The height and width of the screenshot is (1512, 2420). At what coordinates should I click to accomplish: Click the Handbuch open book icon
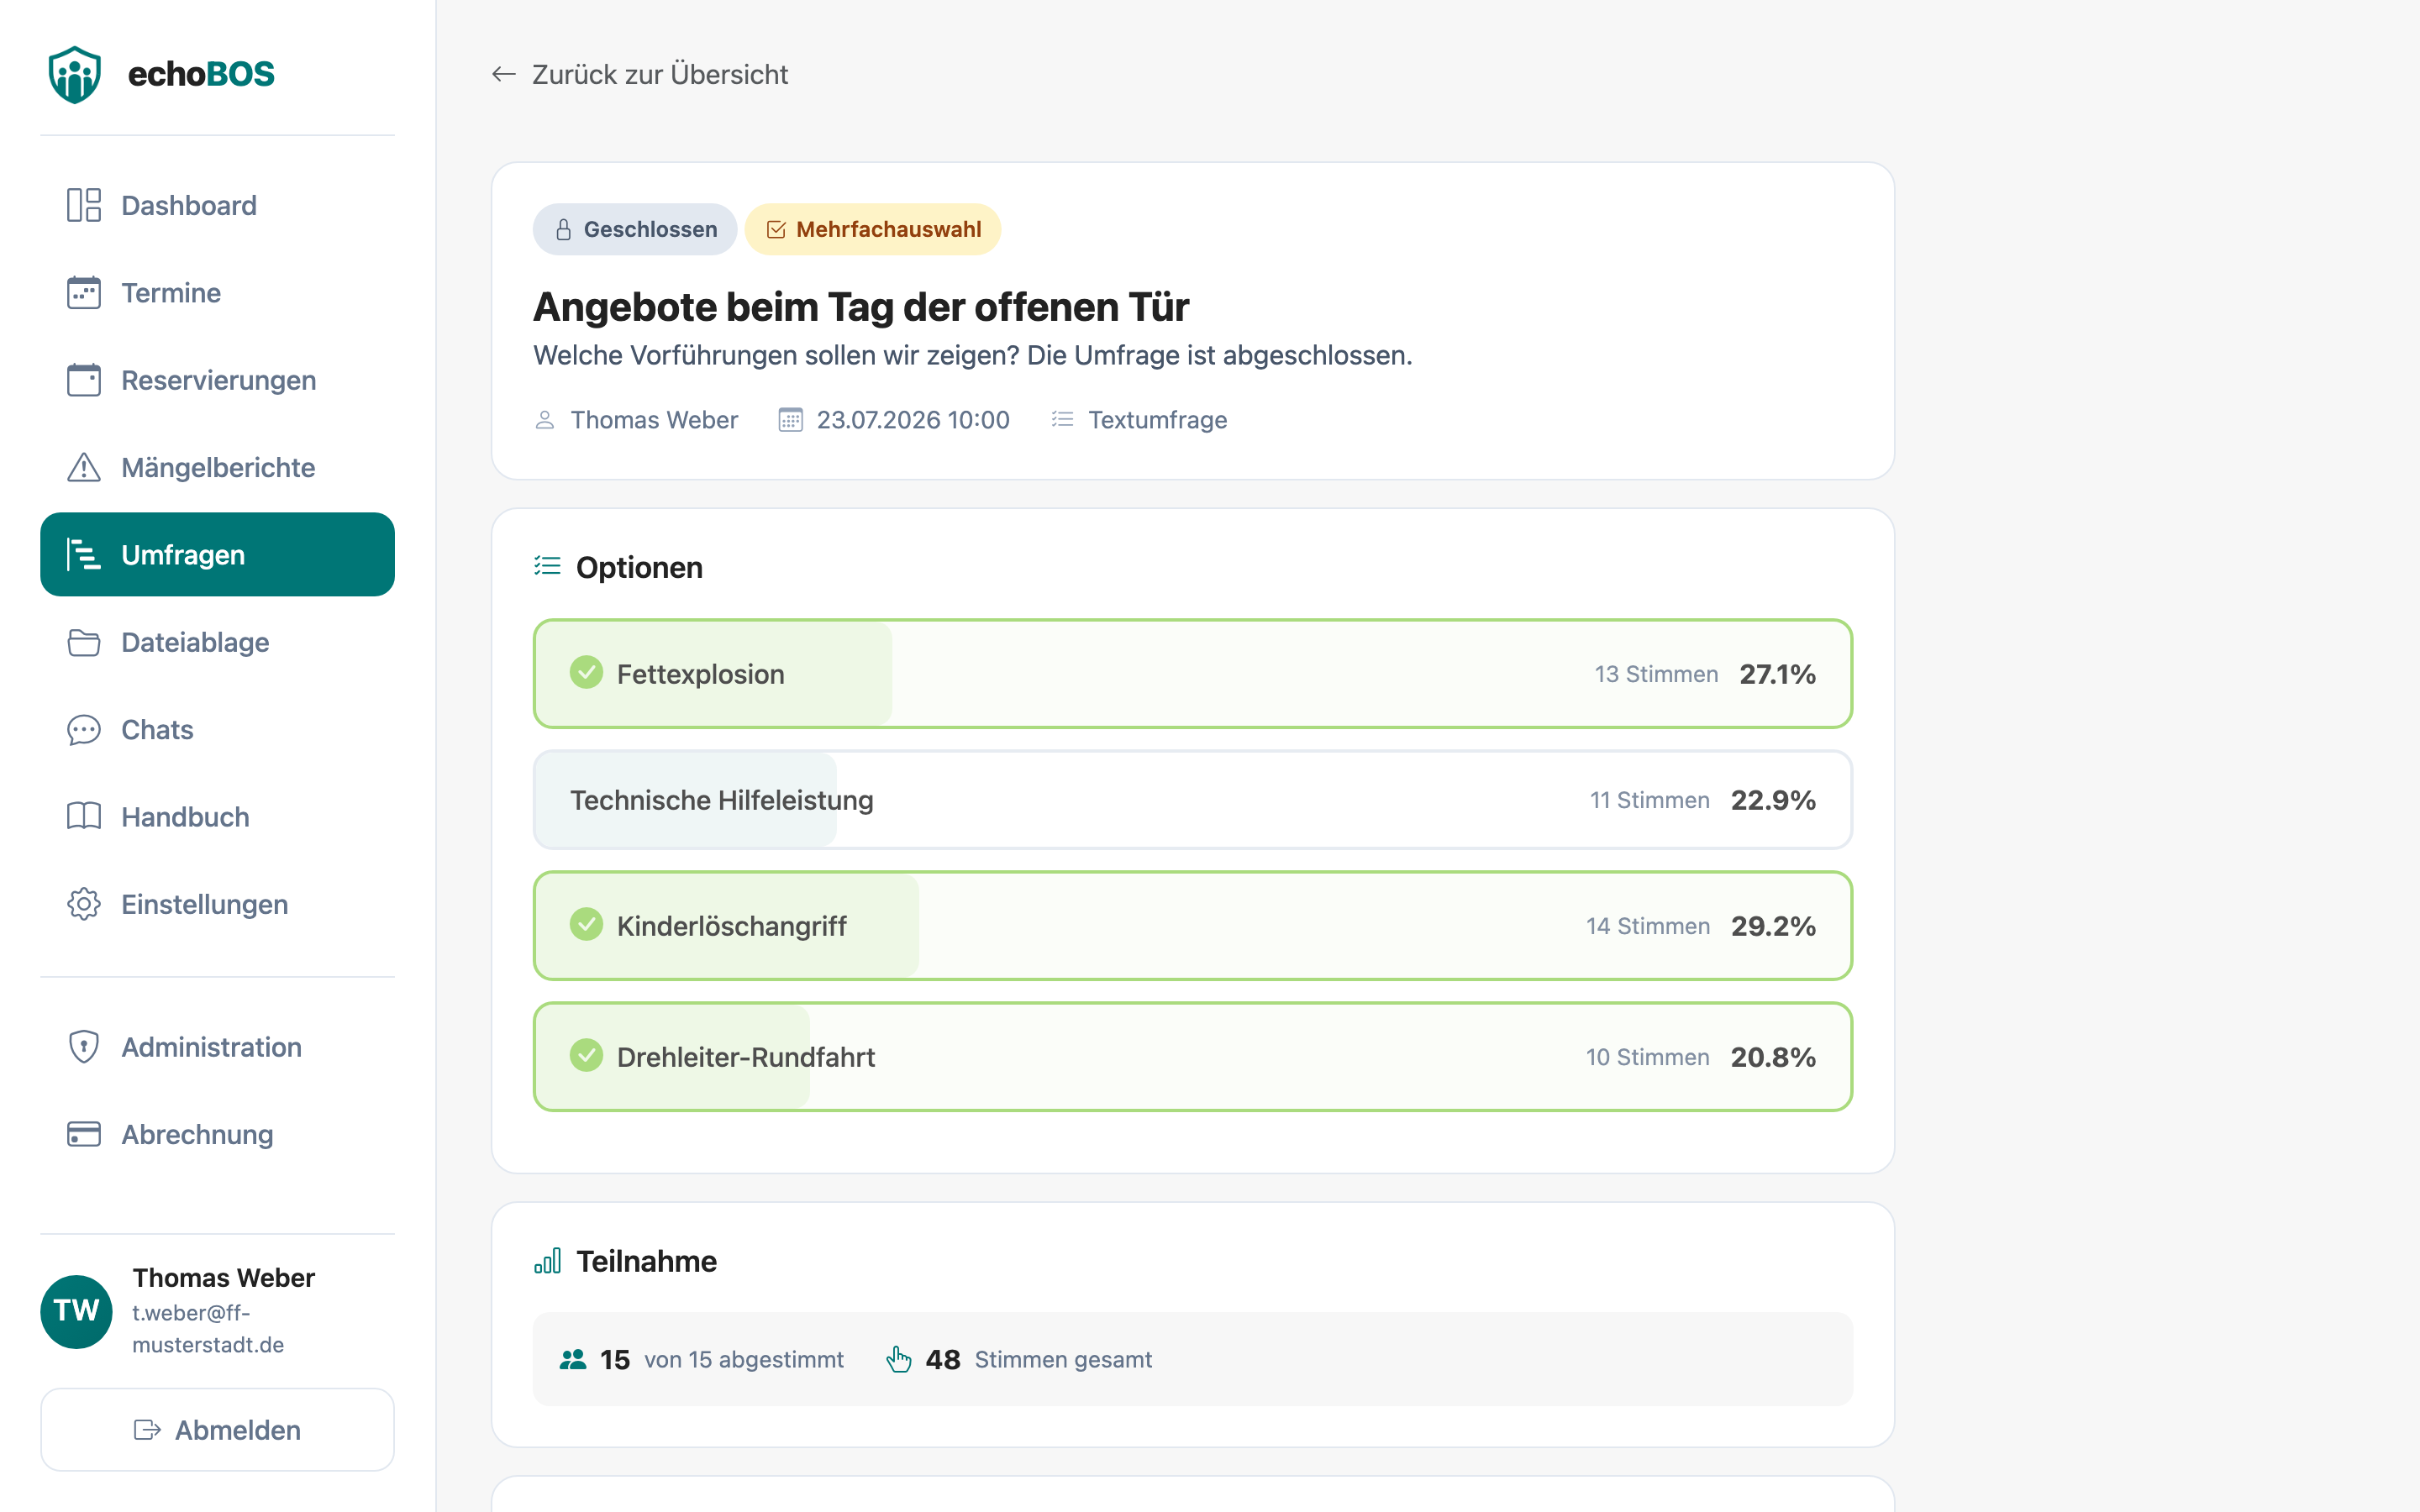(84, 817)
